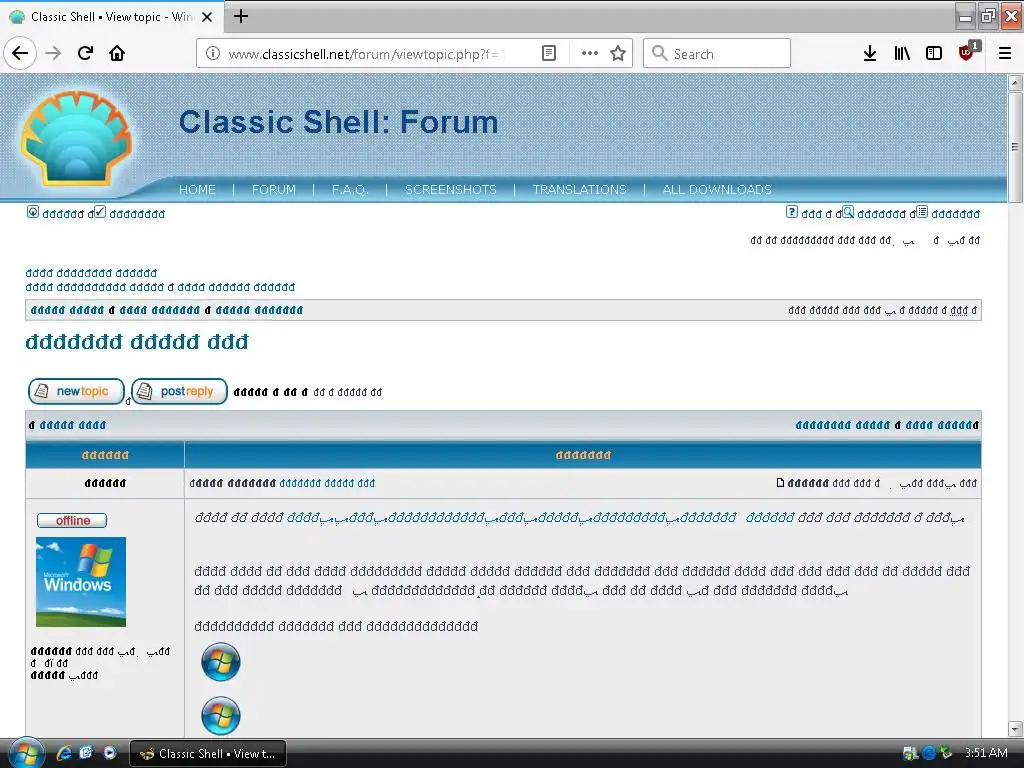Open ALL DOWNLOADS in navigation bar
This screenshot has width=1024, height=768.
point(717,189)
